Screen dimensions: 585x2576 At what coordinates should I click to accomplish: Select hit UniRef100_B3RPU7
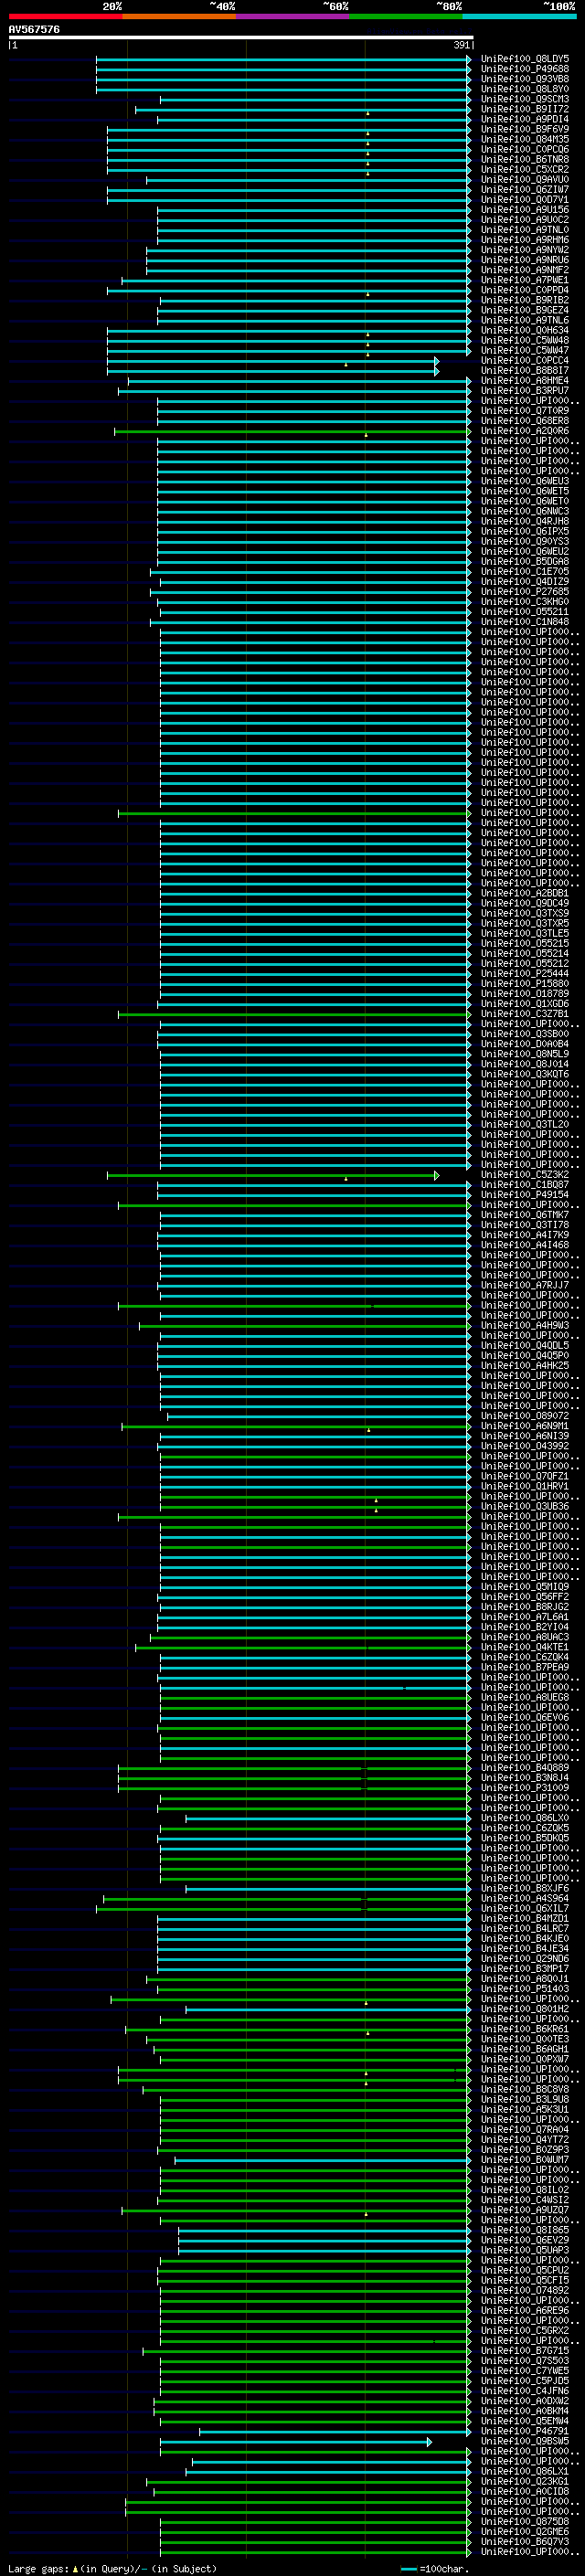point(525,390)
